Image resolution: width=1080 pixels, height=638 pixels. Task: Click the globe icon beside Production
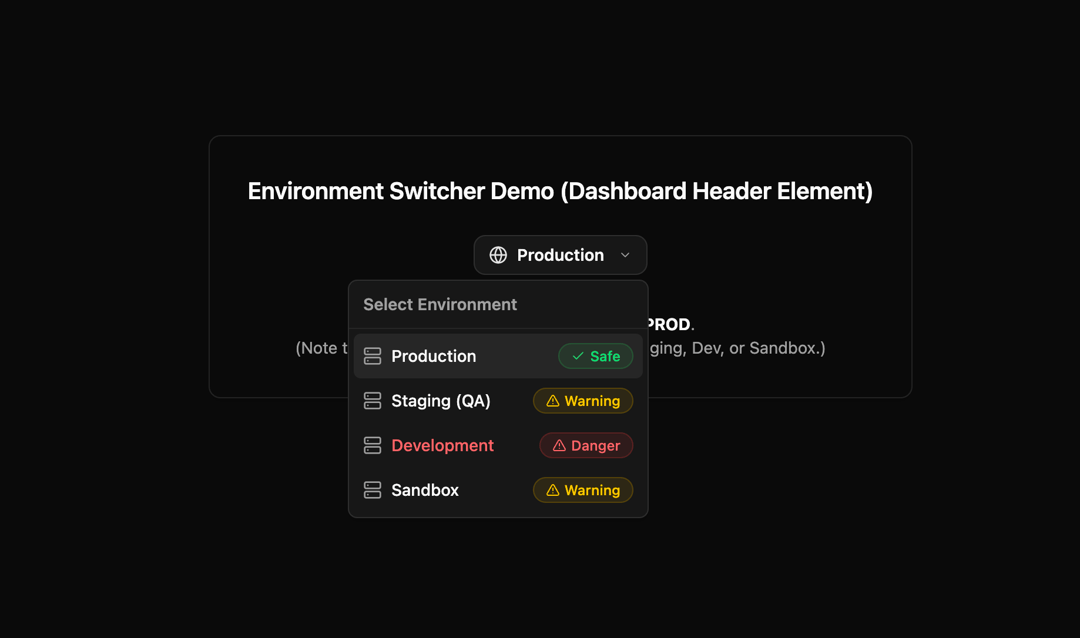tap(498, 255)
